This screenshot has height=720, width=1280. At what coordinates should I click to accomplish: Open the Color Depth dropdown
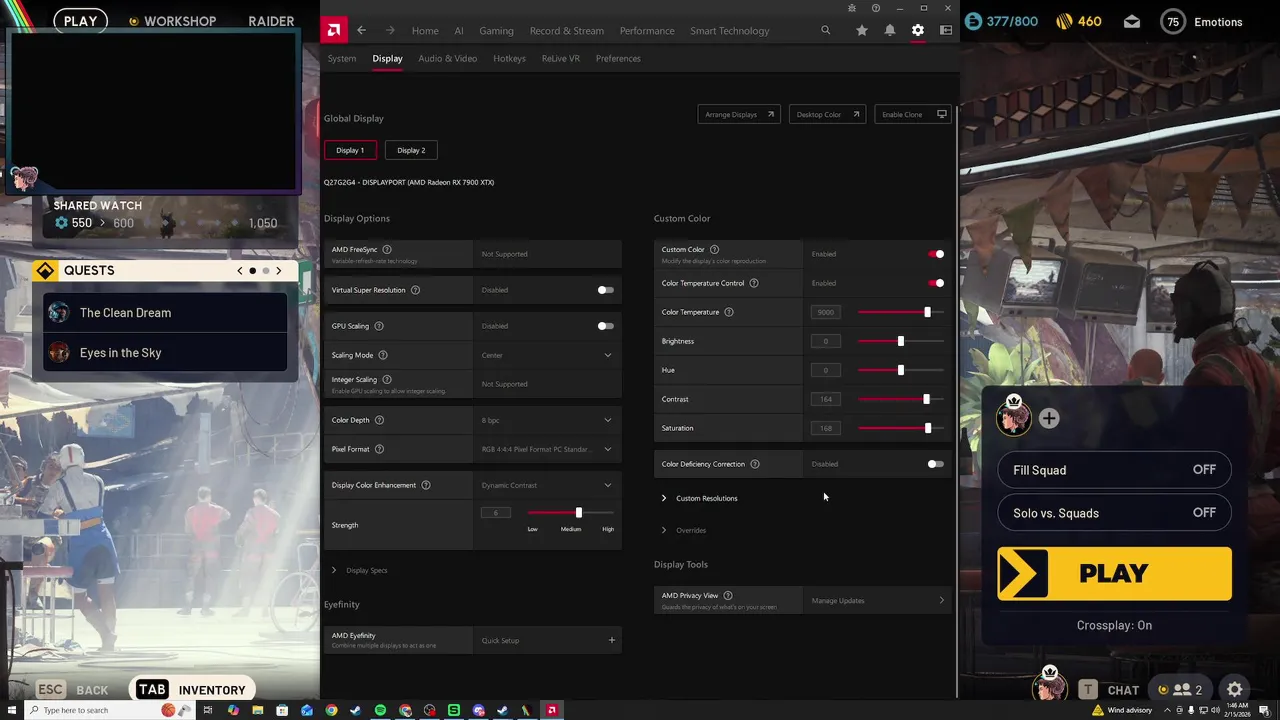tap(547, 420)
